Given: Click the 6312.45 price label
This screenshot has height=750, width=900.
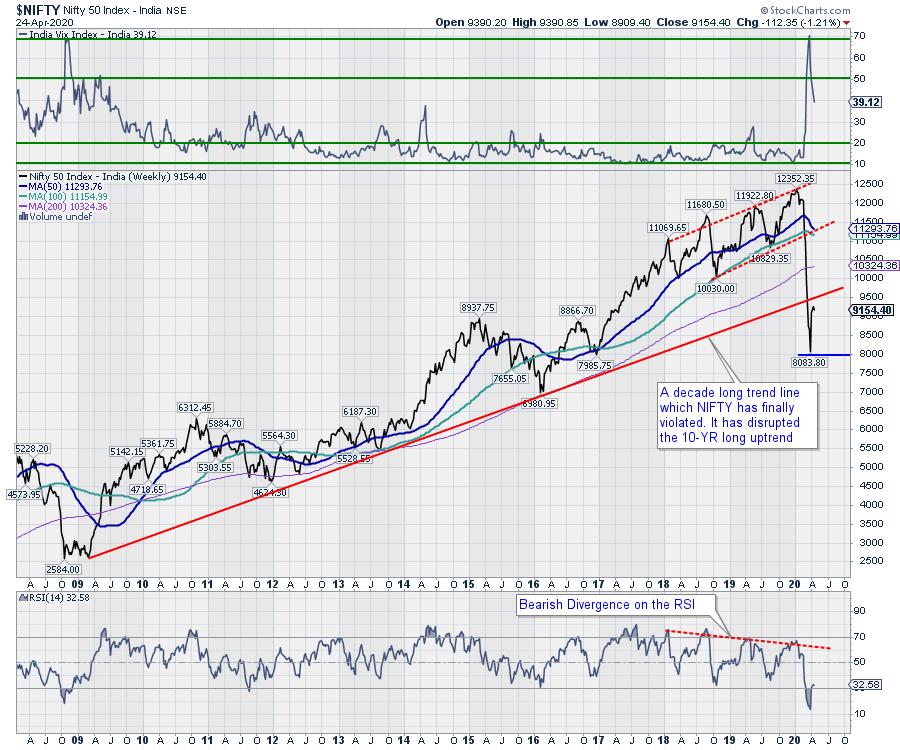Looking at the screenshot, I should click(x=195, y=407).
